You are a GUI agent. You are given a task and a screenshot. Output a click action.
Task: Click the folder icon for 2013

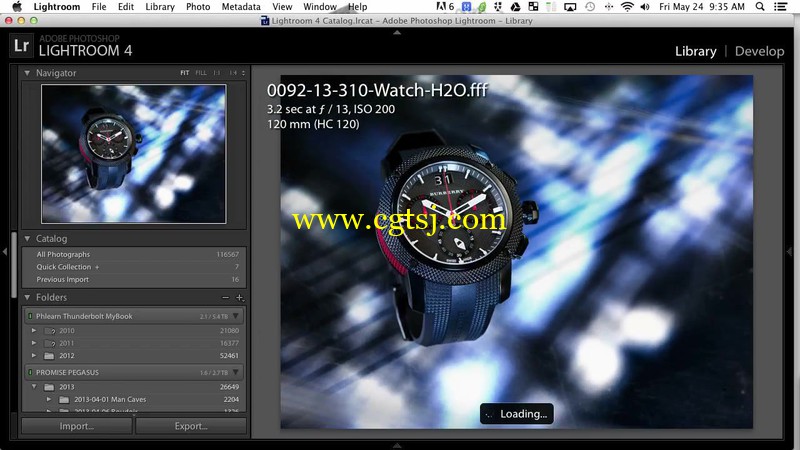pyautogui.click(x=49, y=387)
